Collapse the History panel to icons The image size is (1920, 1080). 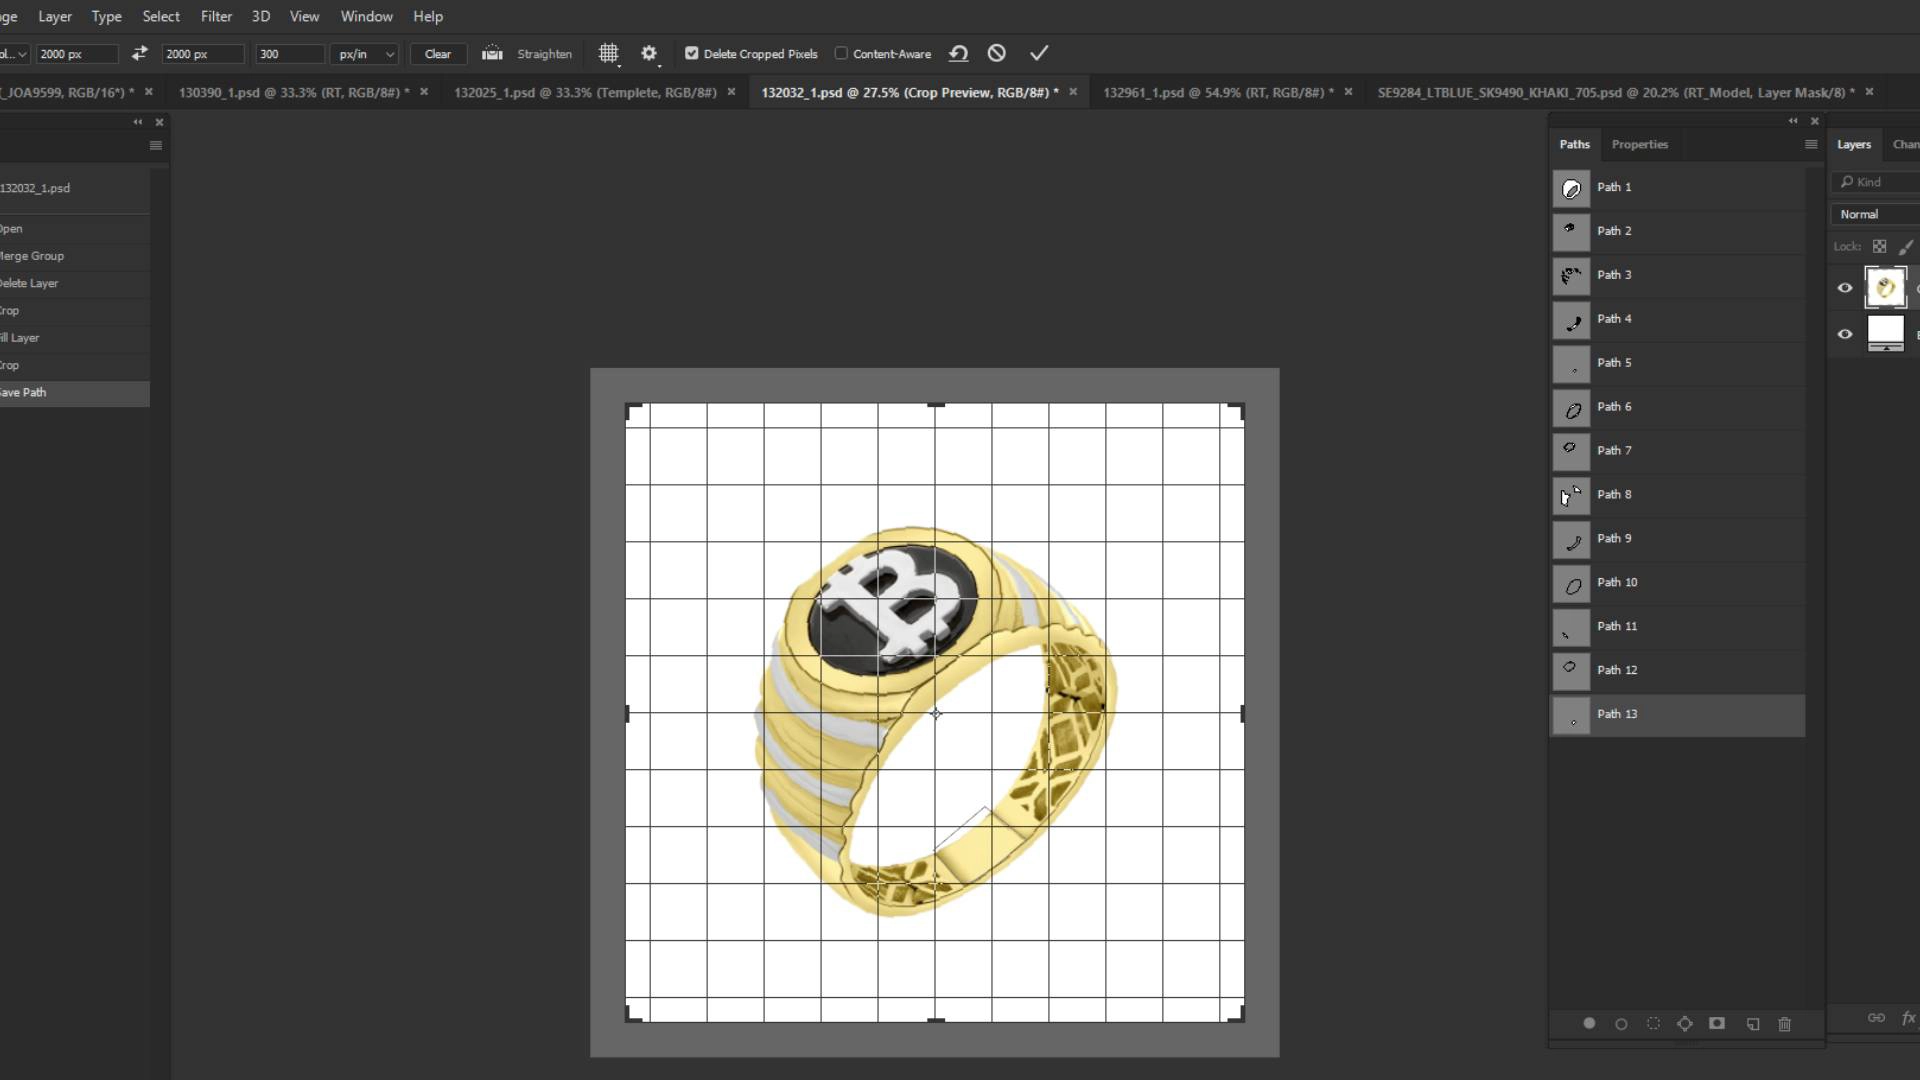pos(138,122)
